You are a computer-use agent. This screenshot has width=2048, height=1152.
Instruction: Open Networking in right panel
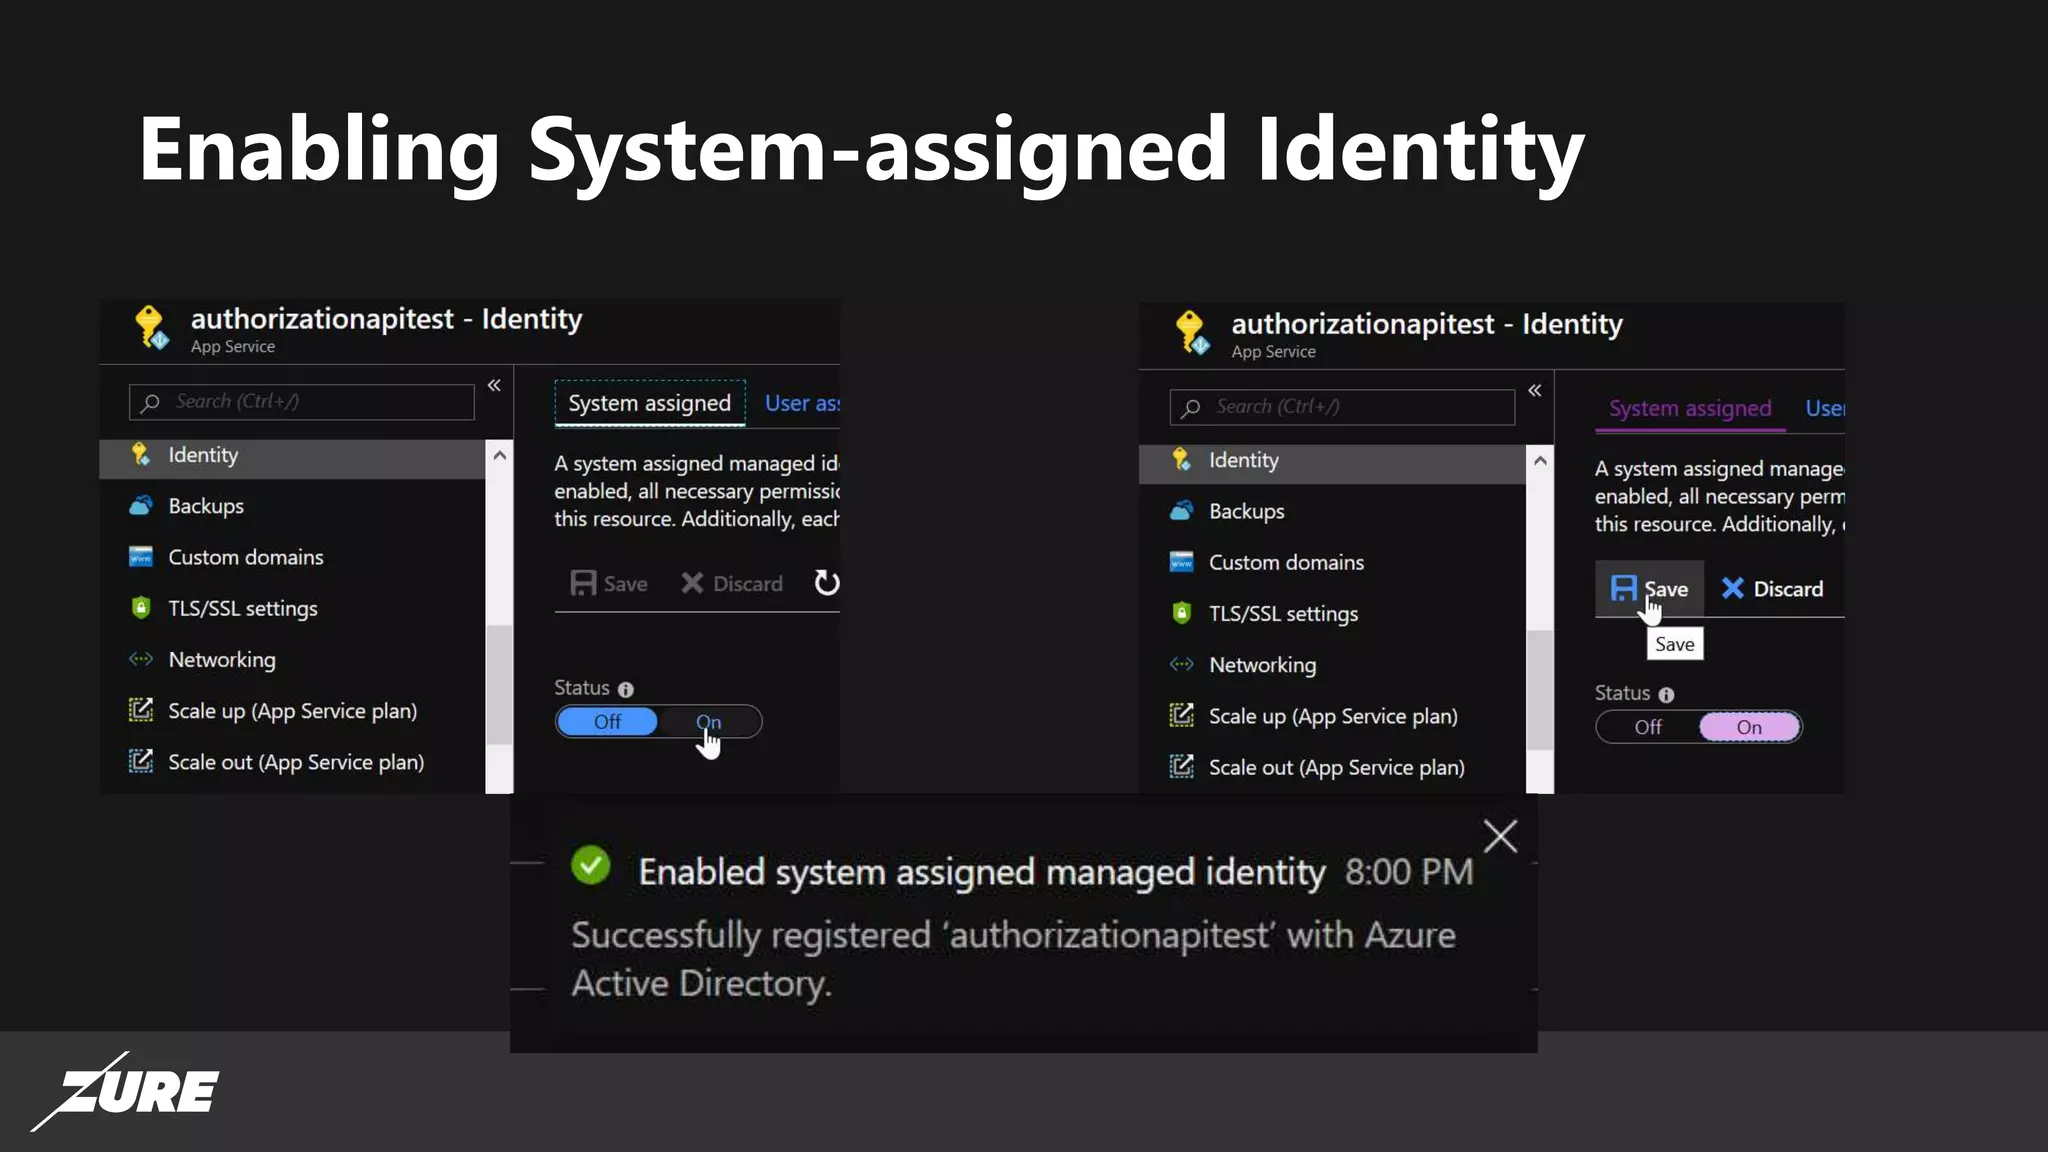1332,664
